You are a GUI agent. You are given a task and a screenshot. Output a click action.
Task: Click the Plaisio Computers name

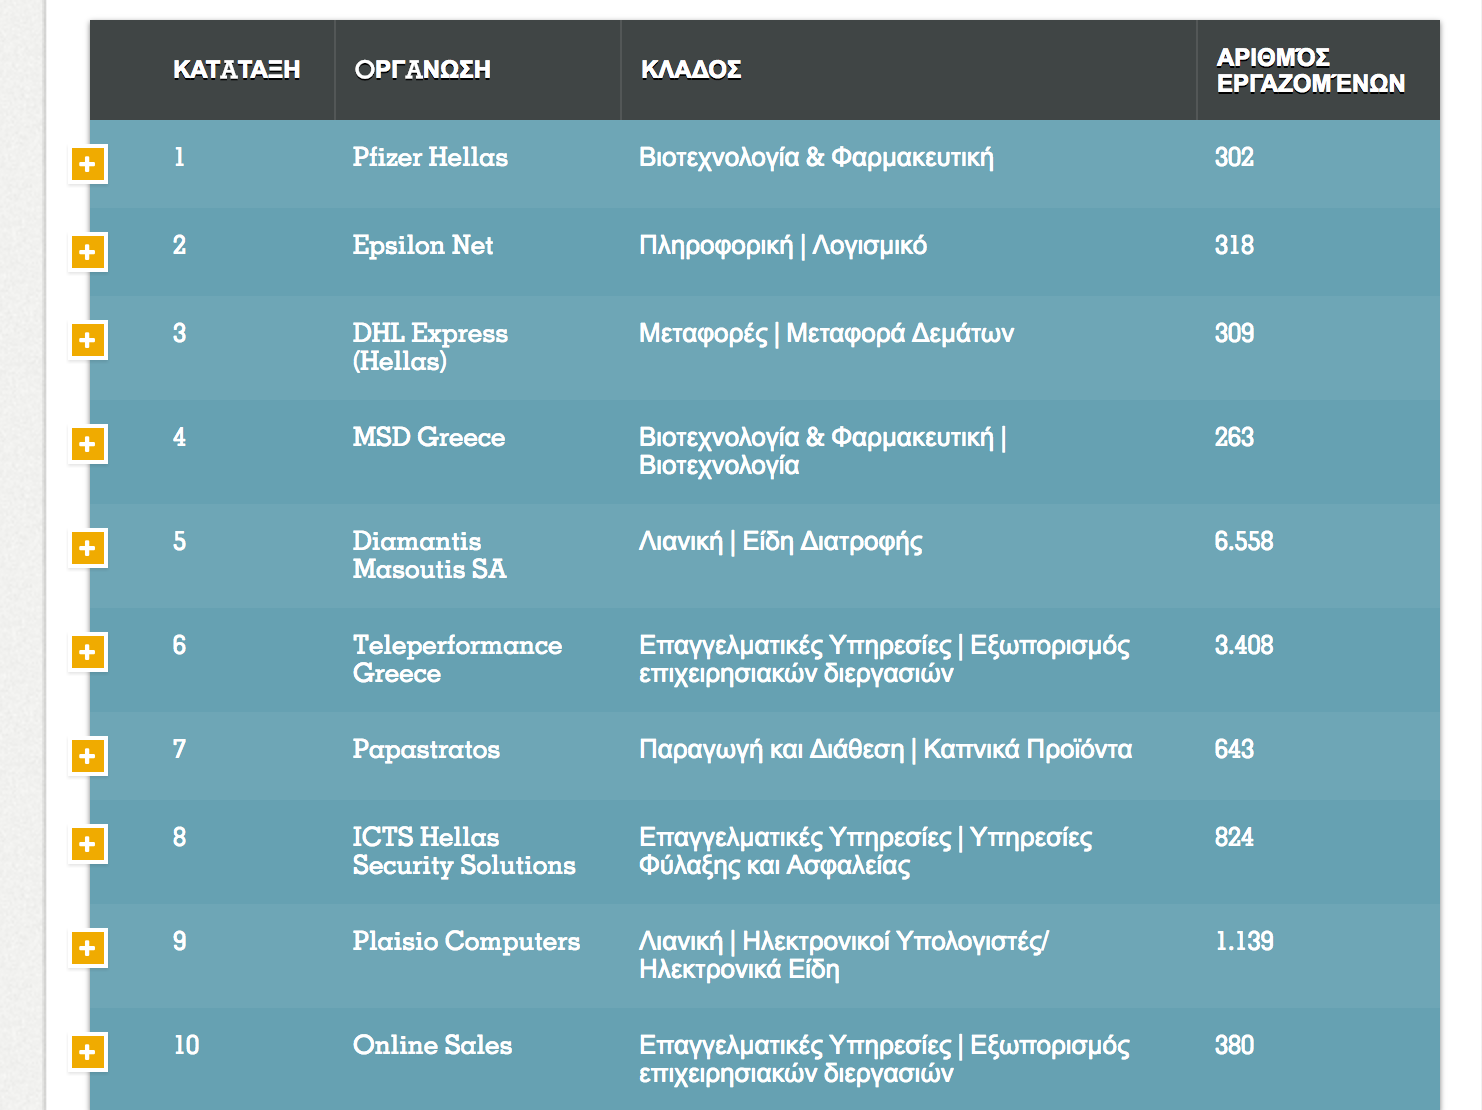(x=465, y=942)
